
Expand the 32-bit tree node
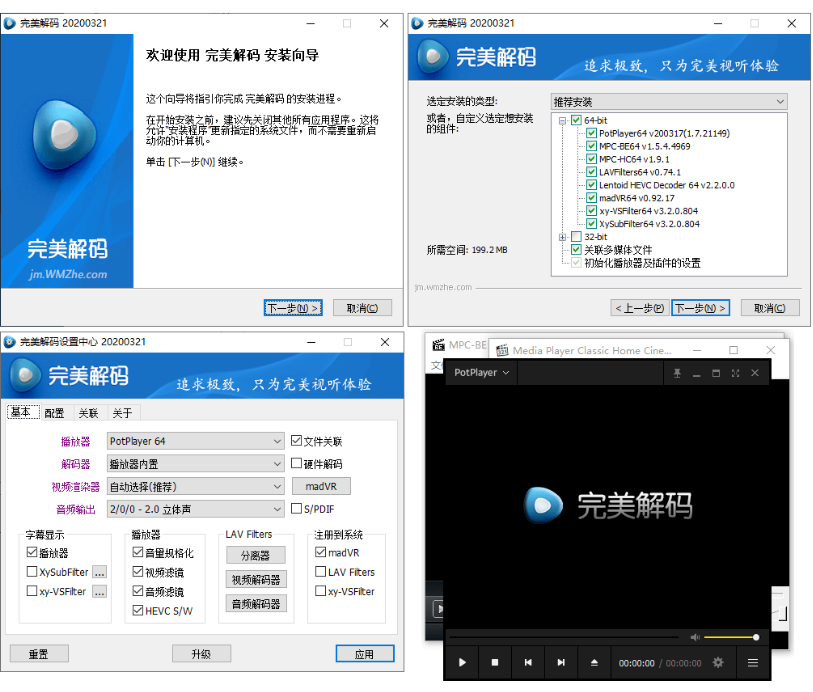[x=563, y=237]
